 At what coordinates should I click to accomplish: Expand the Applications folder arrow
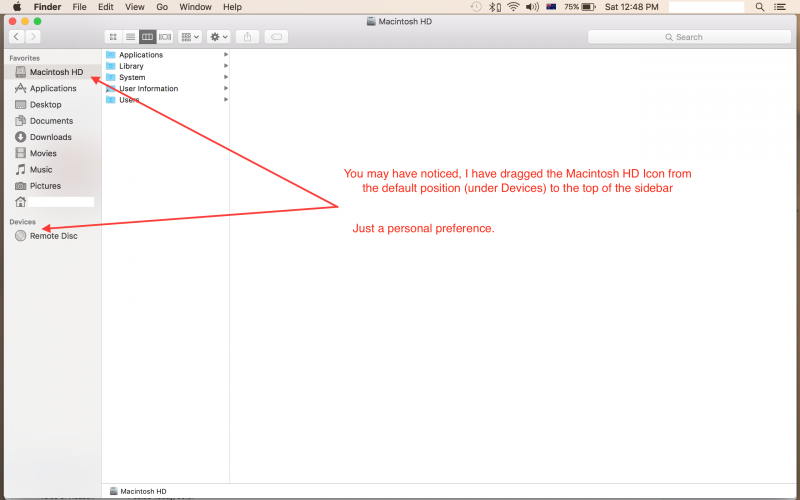[226, 55]
